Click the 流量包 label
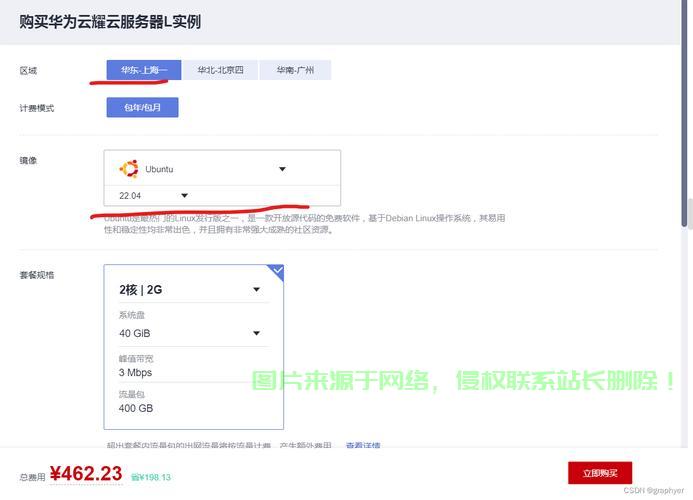Image resolution: width=693 pixels, height=500 pixels. point(132,394)
